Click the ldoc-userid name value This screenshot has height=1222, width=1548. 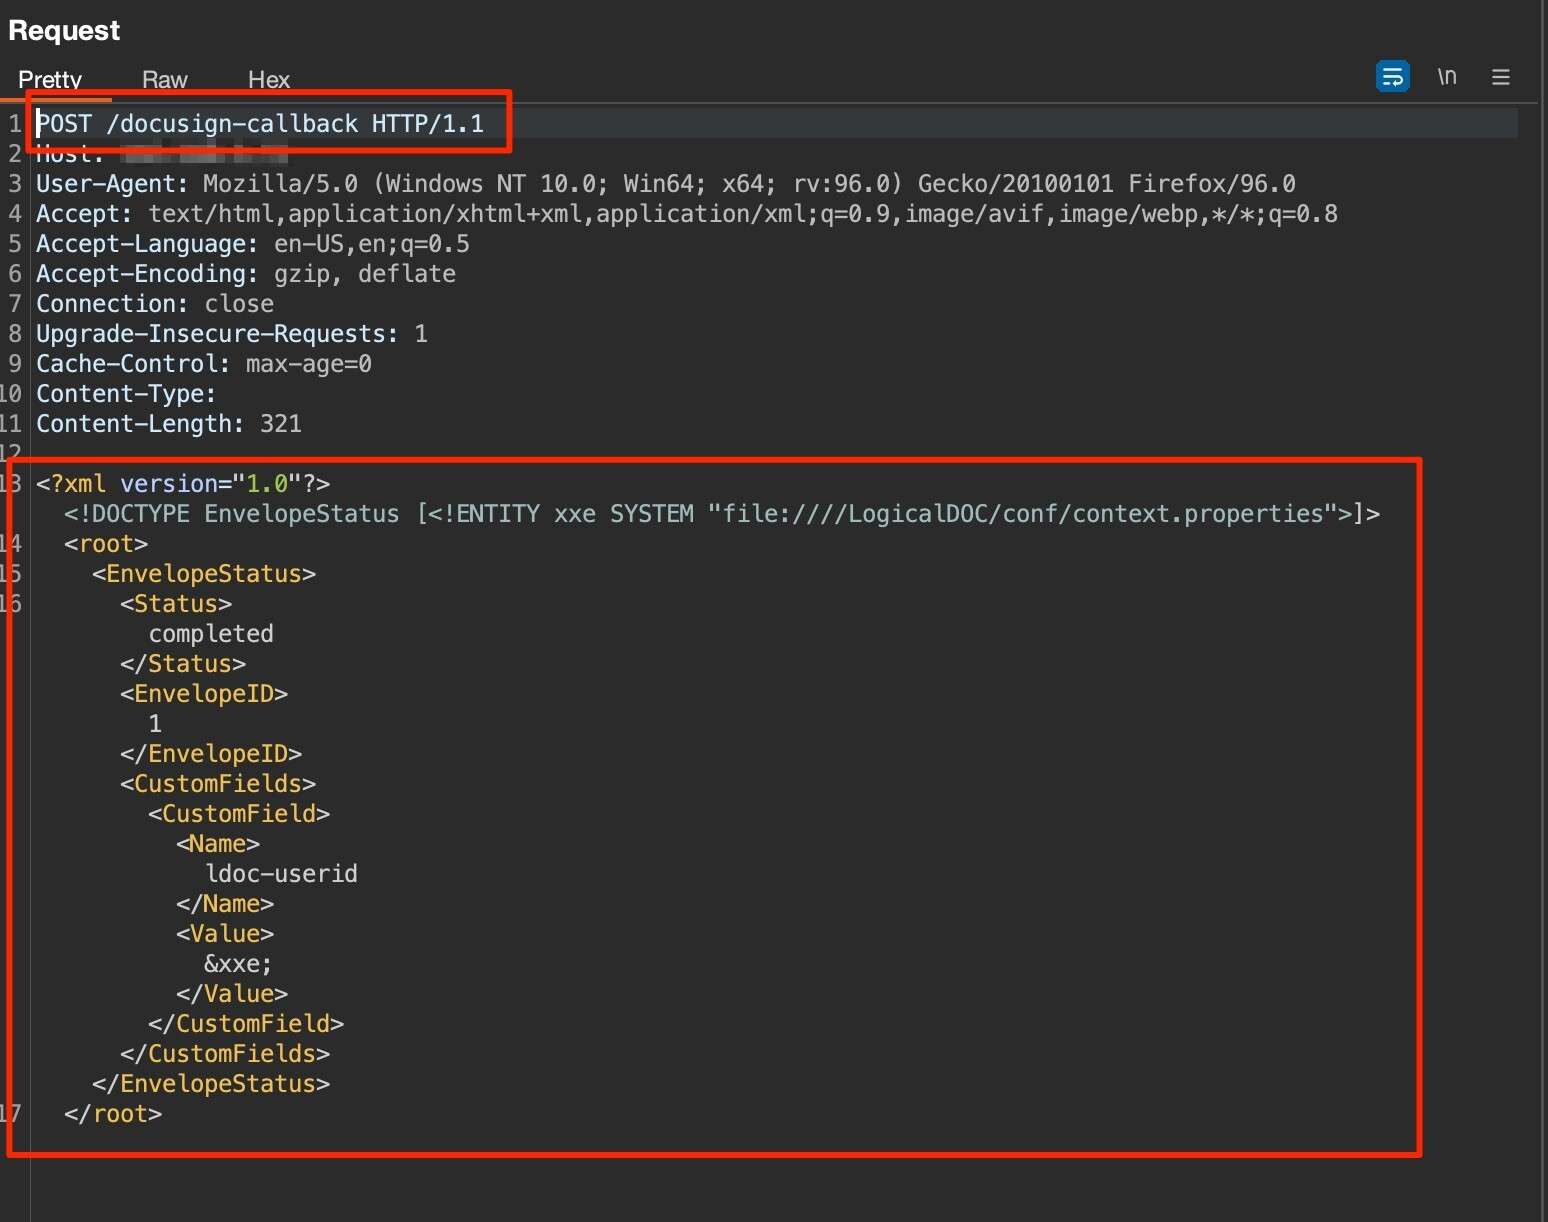(x=281, y=874)
